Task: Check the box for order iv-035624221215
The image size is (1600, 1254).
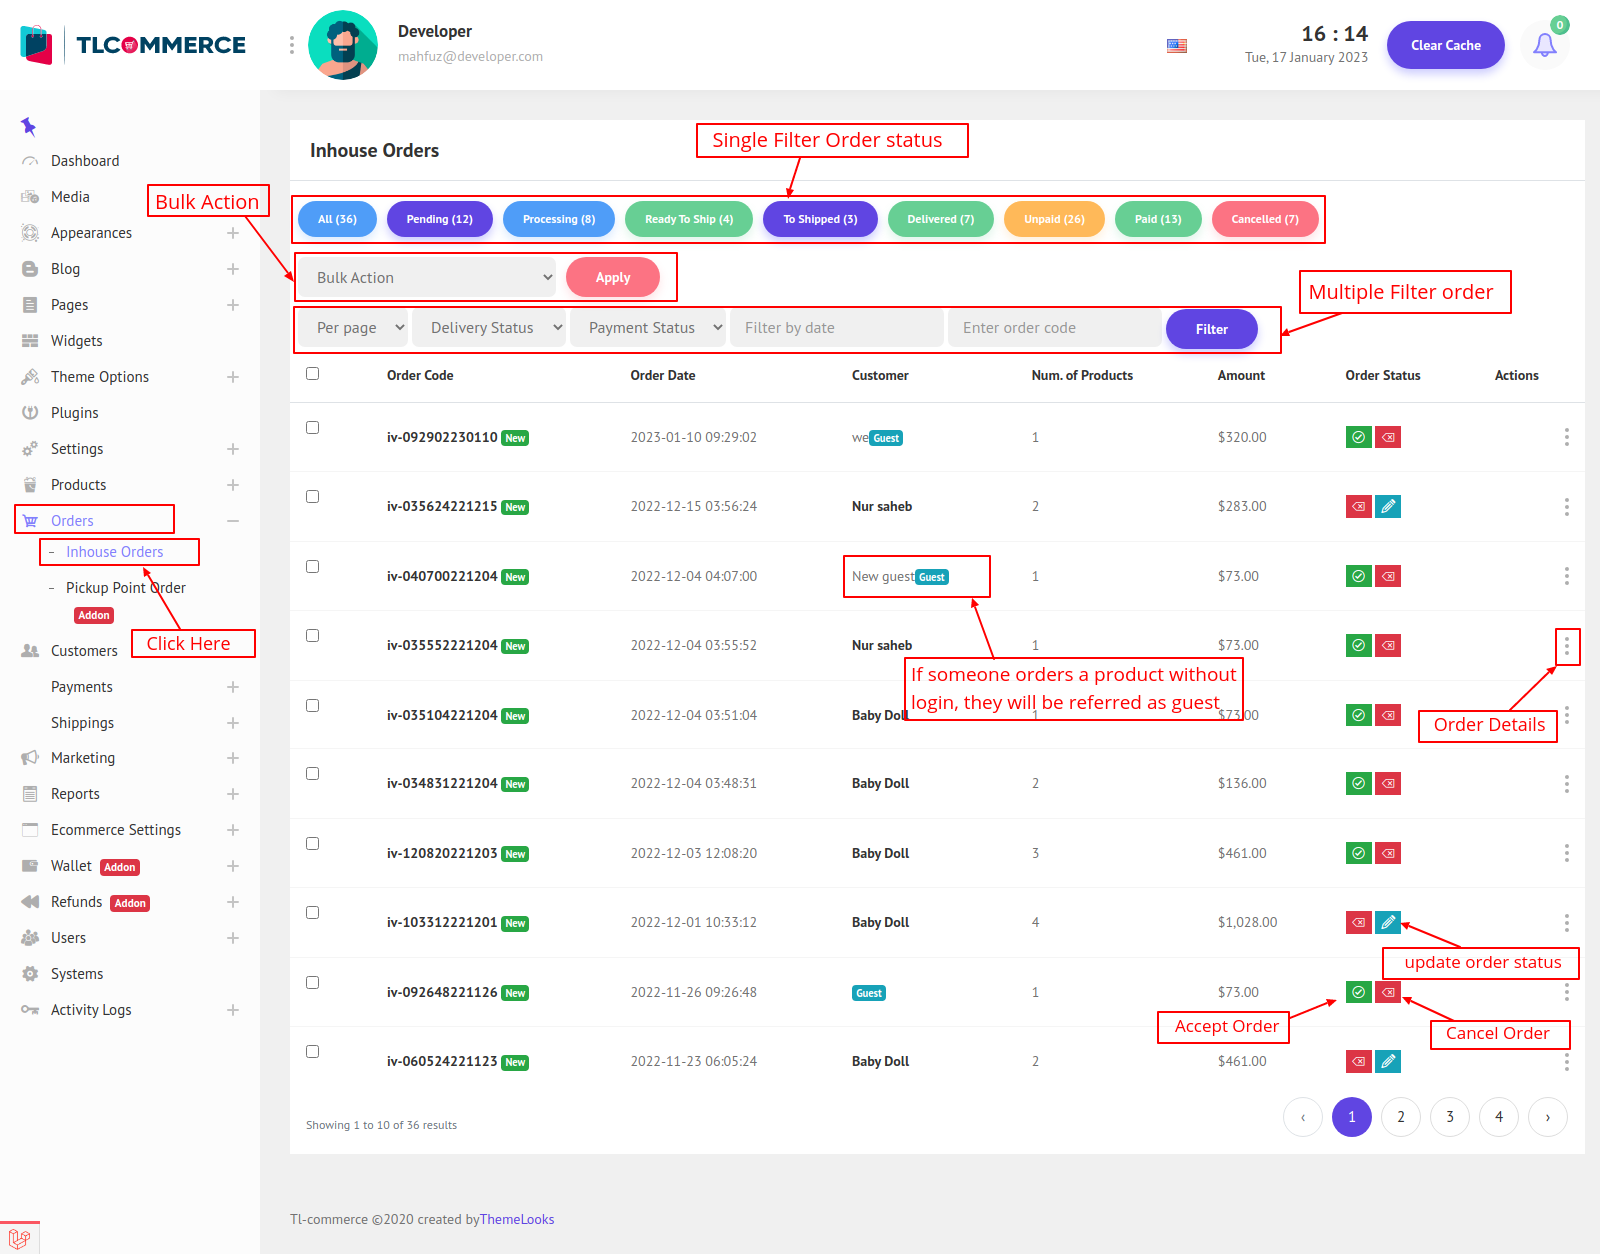Action: tap(313, 497)
